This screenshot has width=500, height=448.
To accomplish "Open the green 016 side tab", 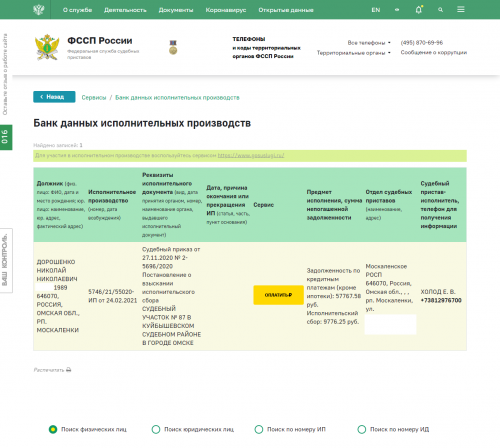I will pos(6,137).
